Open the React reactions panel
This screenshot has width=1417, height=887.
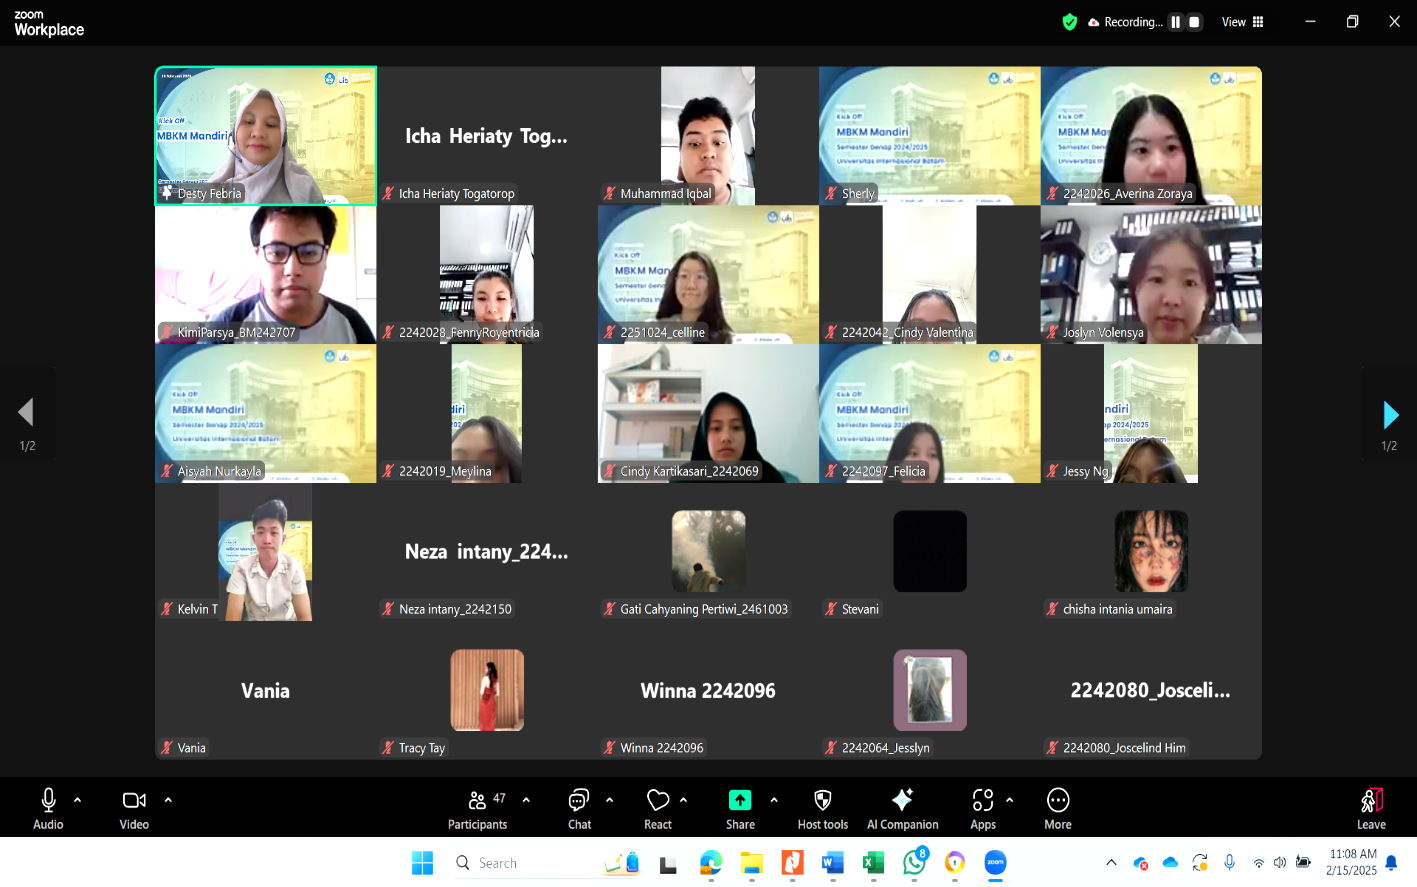point(657,808)
